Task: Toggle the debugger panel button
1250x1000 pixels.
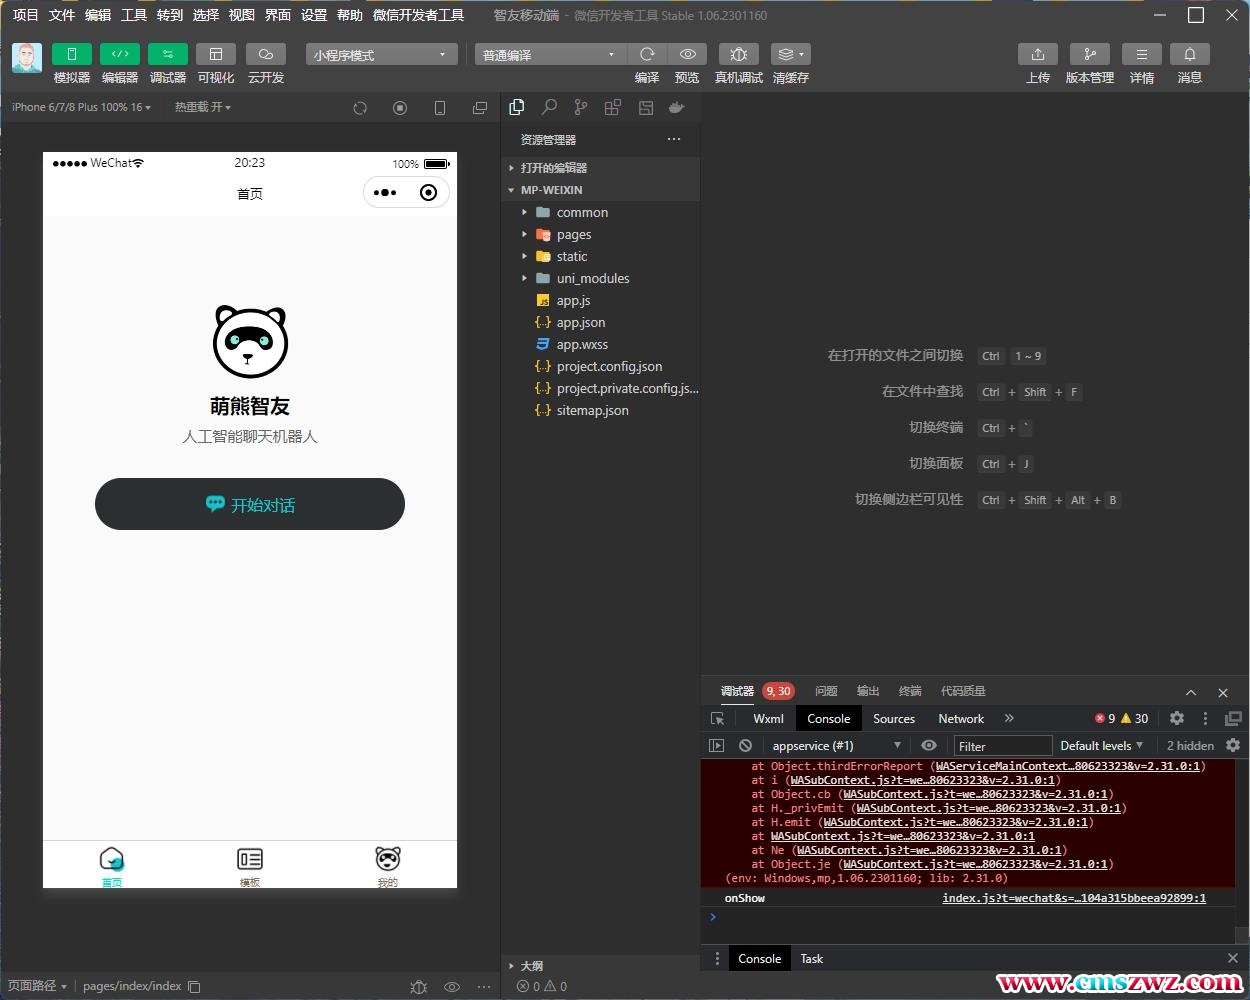Action: point(167,54)
